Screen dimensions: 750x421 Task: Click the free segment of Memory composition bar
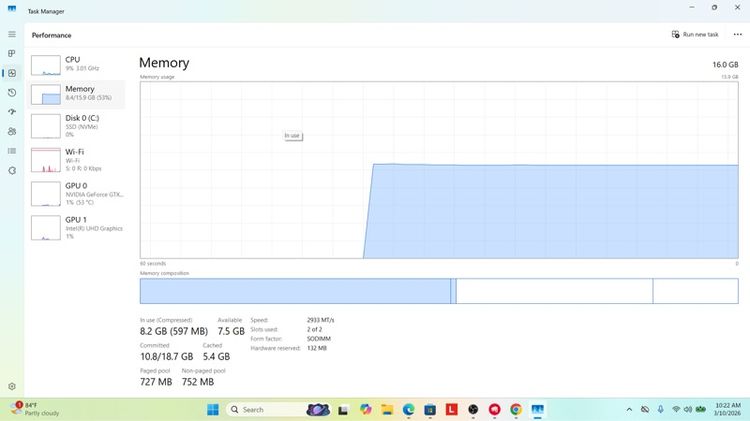(x=695, y=291)
